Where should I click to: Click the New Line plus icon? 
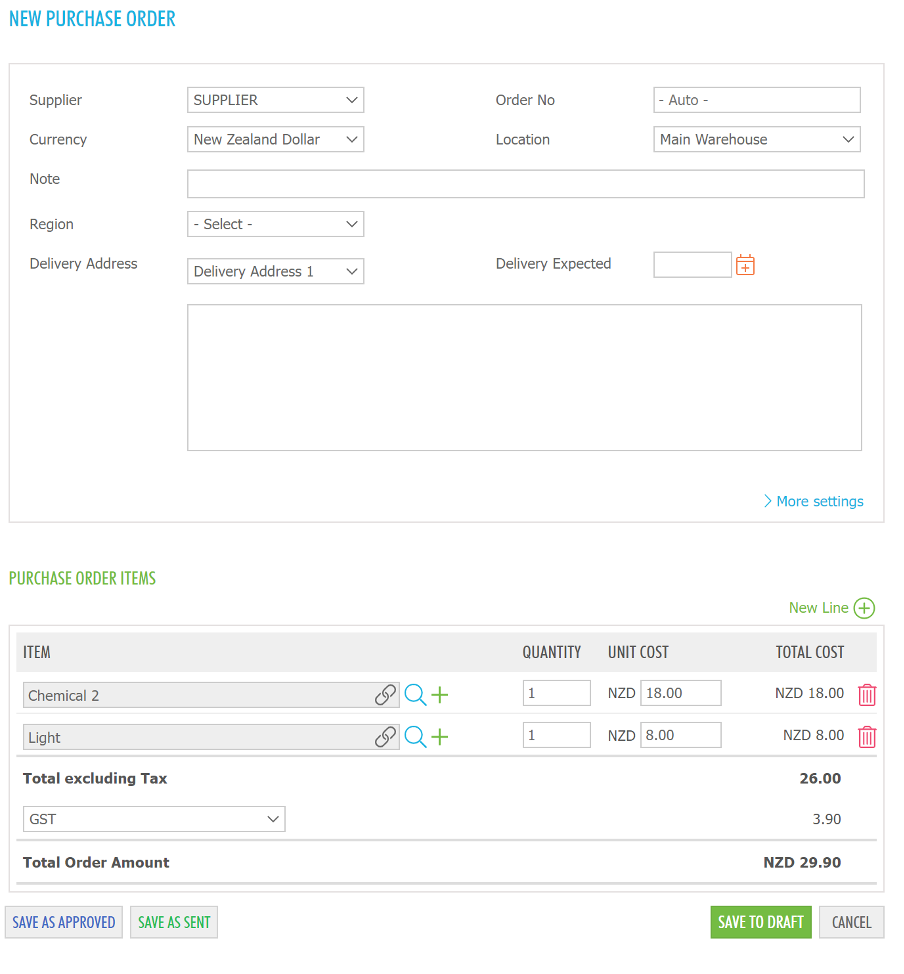coord(864,608)
